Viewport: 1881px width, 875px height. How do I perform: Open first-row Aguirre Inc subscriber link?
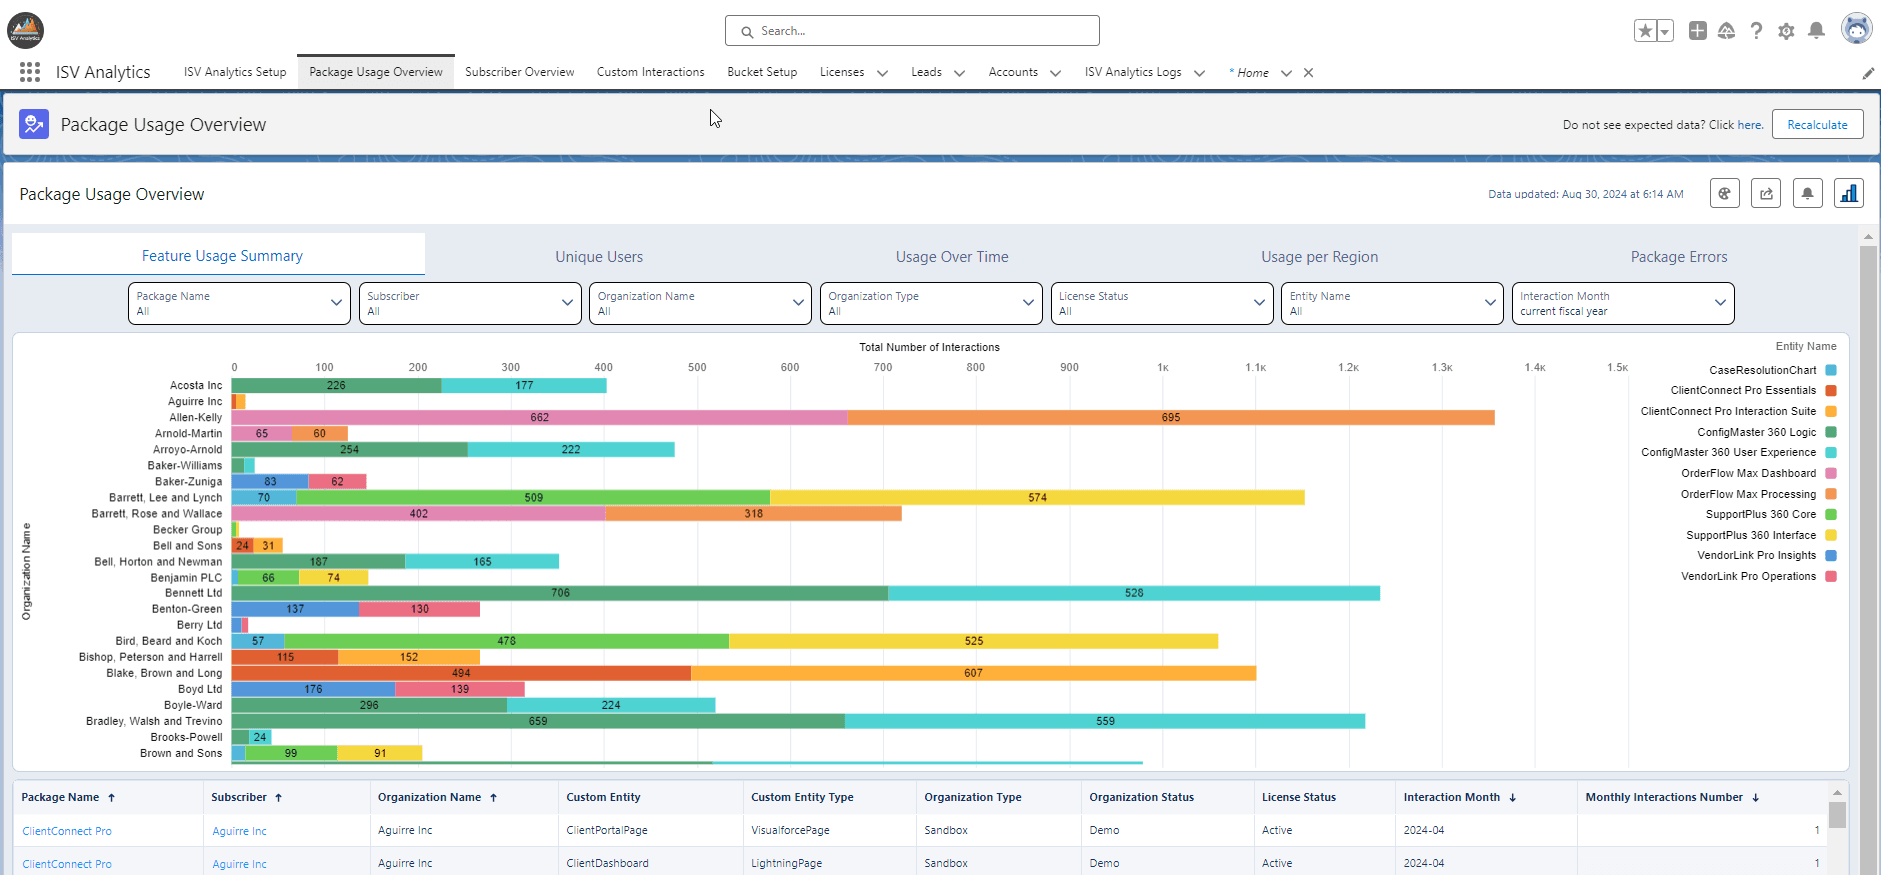(x=239, y=831)
